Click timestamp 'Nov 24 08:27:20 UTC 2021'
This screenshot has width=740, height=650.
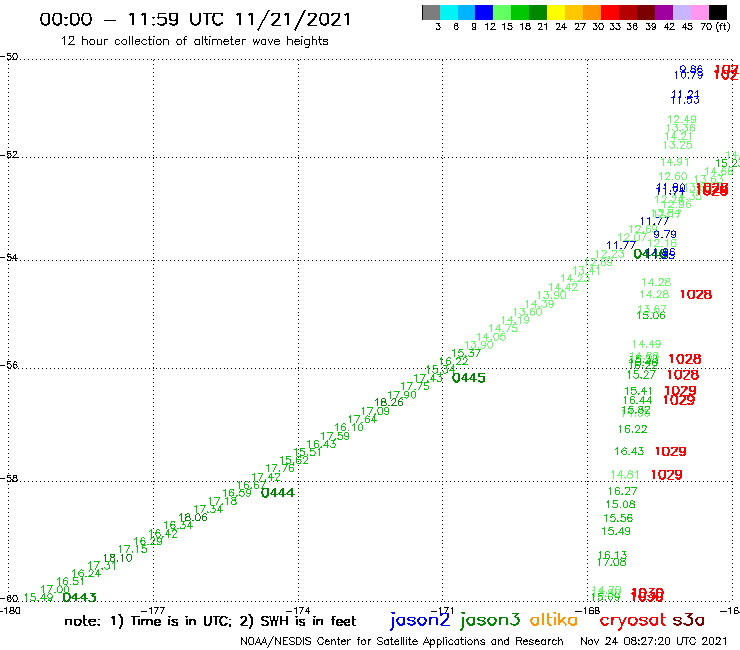(654, 642)
